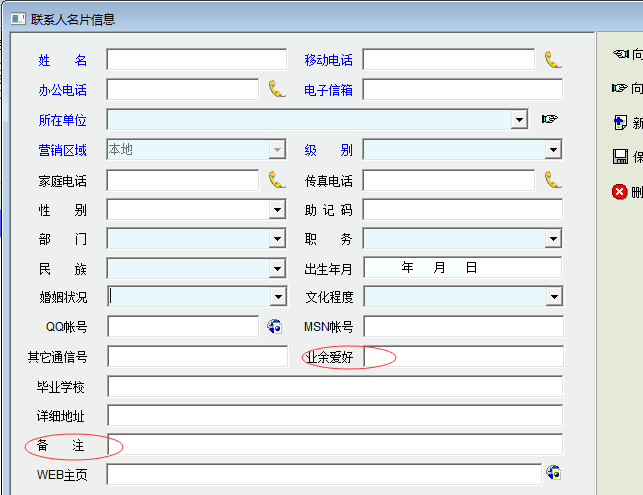Click the globe icon next to QQ帐号
Viewport: 643px width, 495px height.
[275, 326]
